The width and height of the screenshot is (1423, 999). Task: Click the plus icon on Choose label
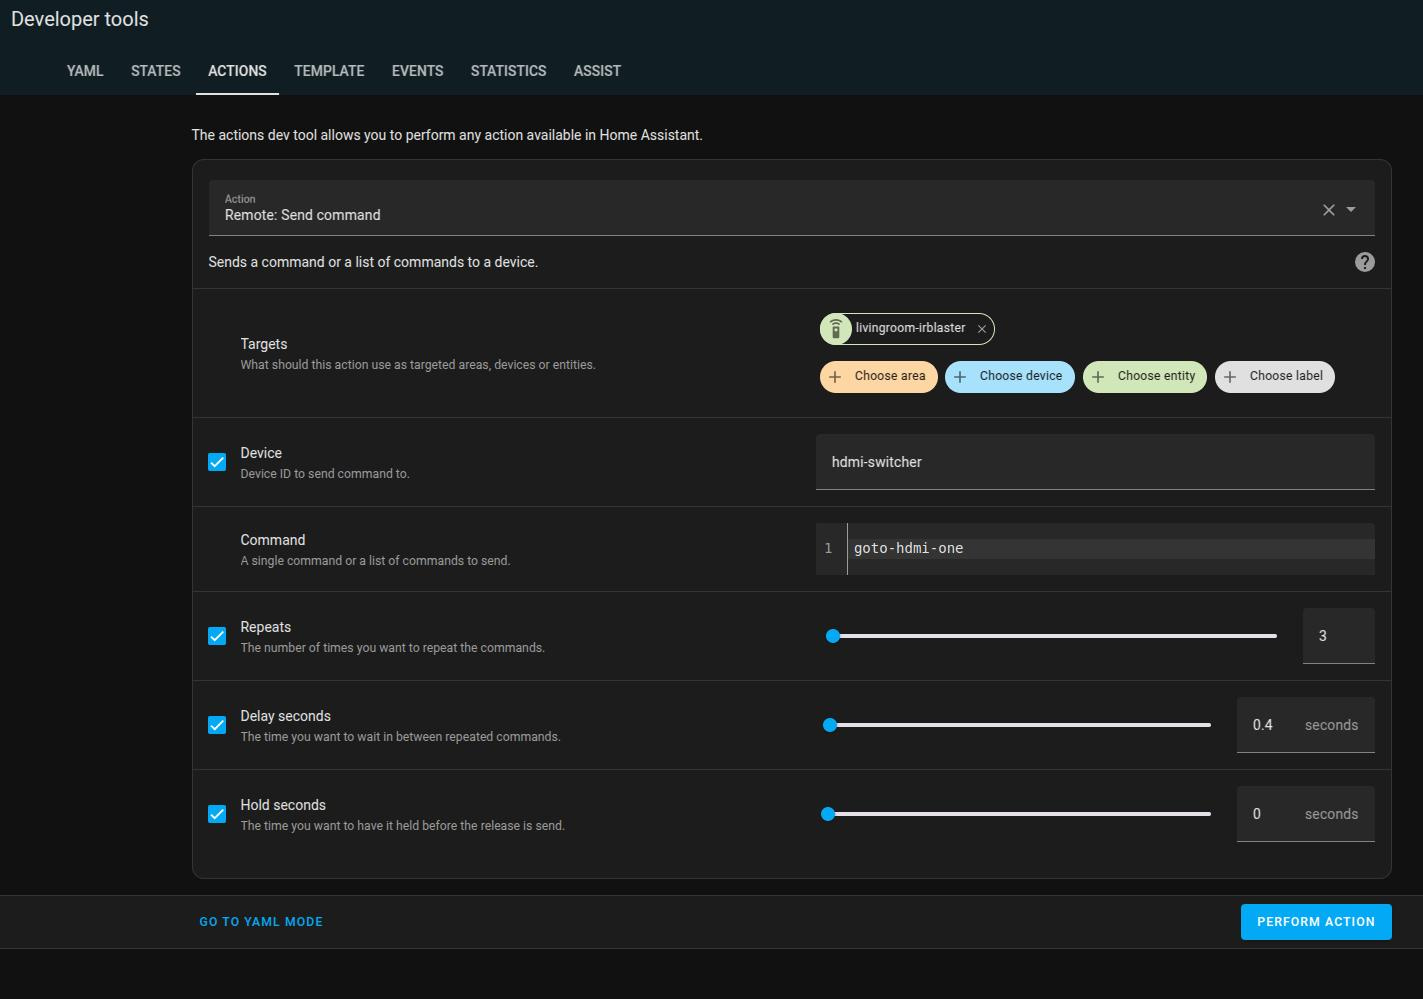1230,377
